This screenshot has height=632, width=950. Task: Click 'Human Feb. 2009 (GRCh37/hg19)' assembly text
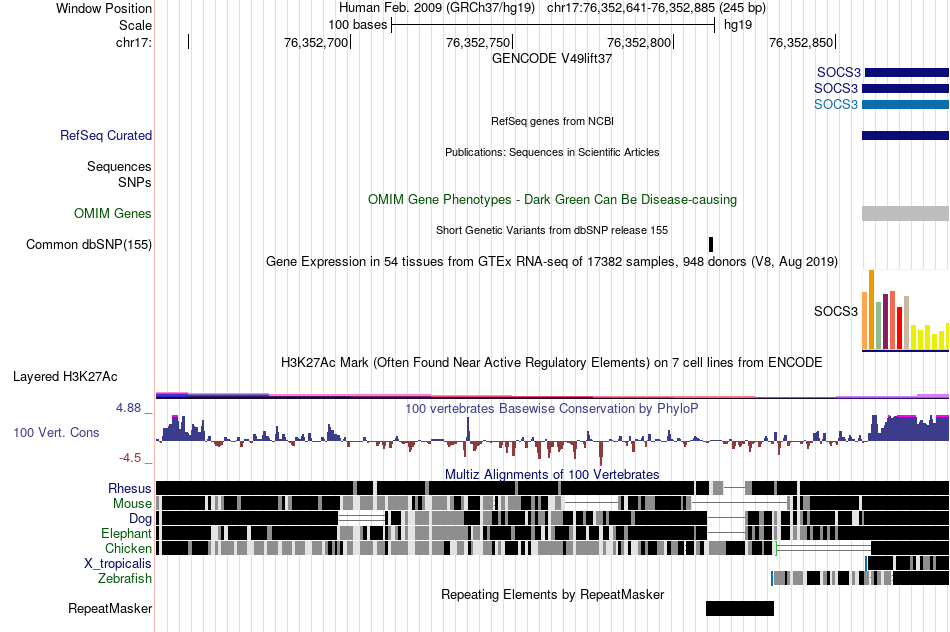pos(437,8)
